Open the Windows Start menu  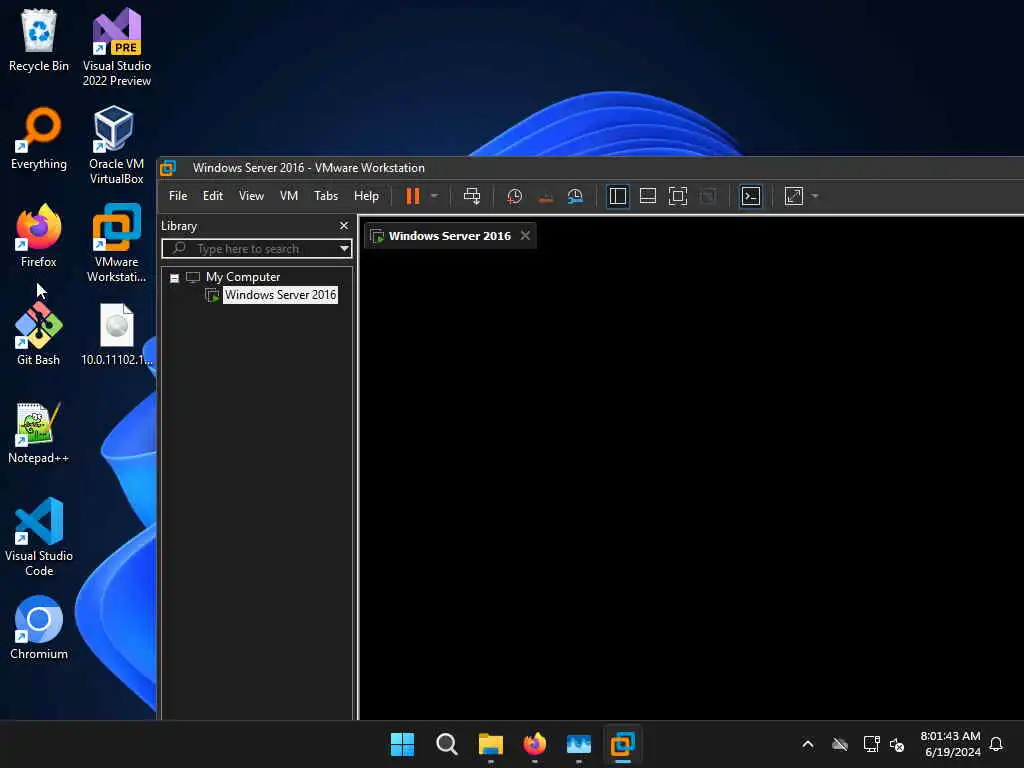pos(402,744)
